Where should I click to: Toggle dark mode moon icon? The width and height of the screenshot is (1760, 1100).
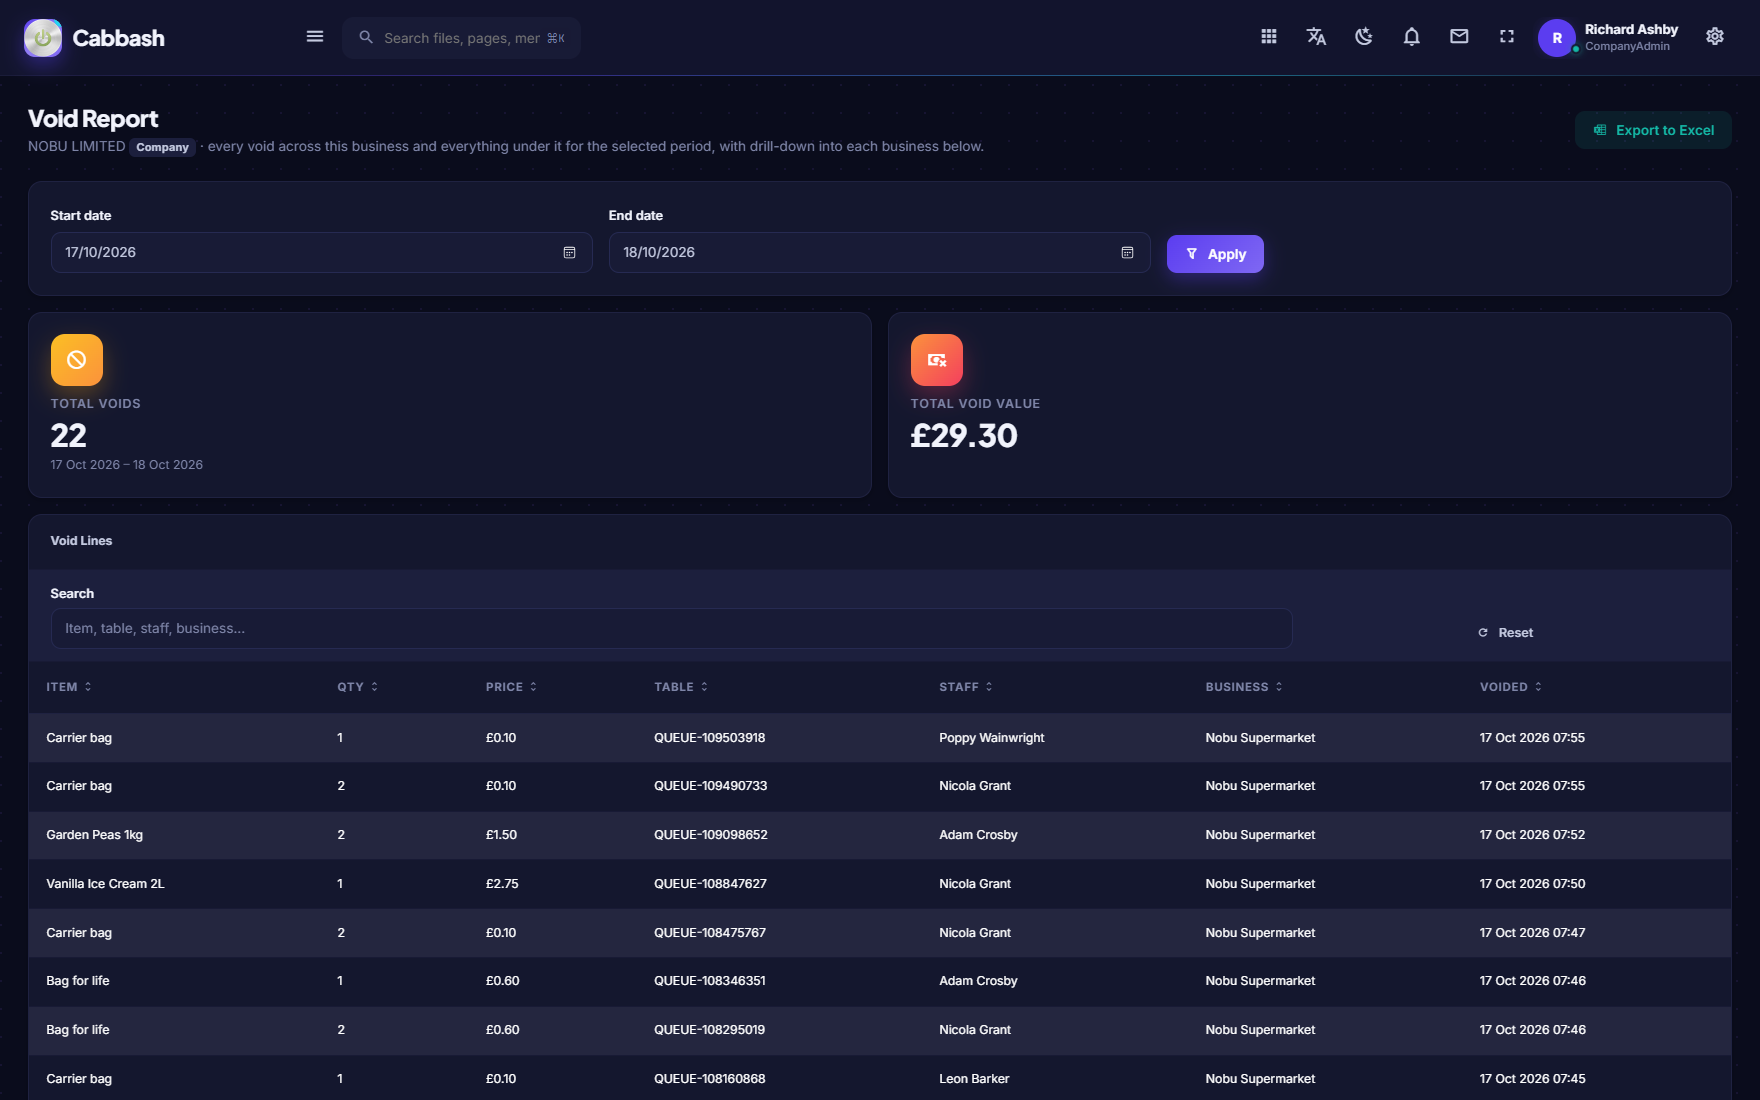pyautogui.click(x=1364, y=37)
